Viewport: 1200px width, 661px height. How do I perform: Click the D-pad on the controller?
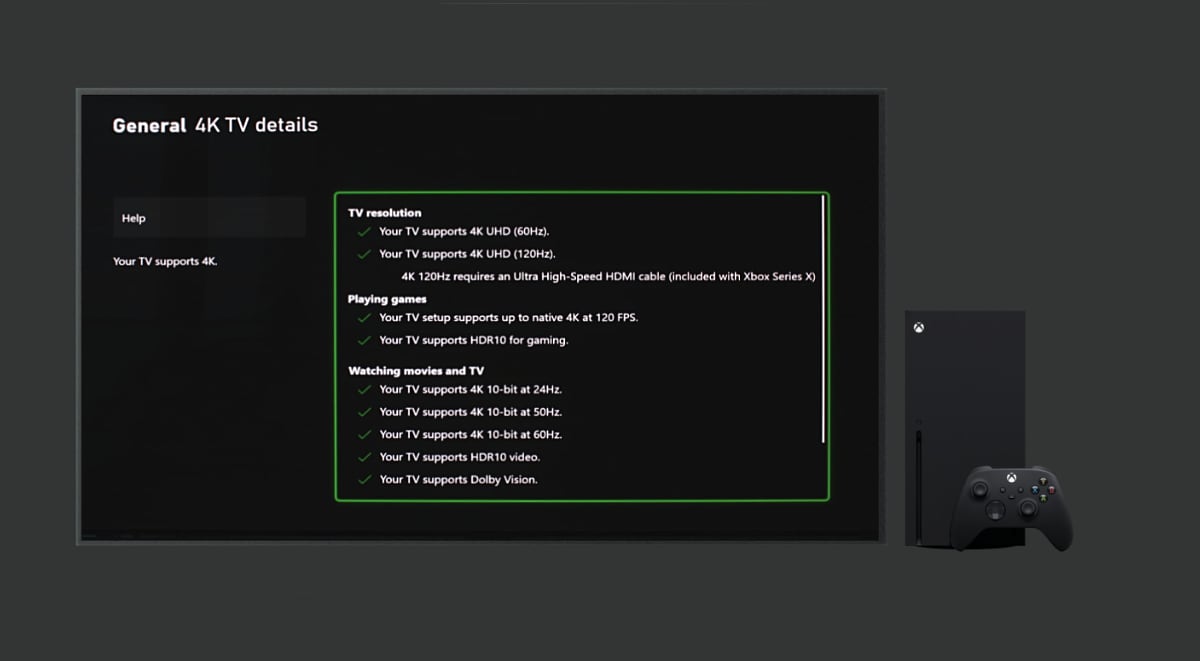995,509
